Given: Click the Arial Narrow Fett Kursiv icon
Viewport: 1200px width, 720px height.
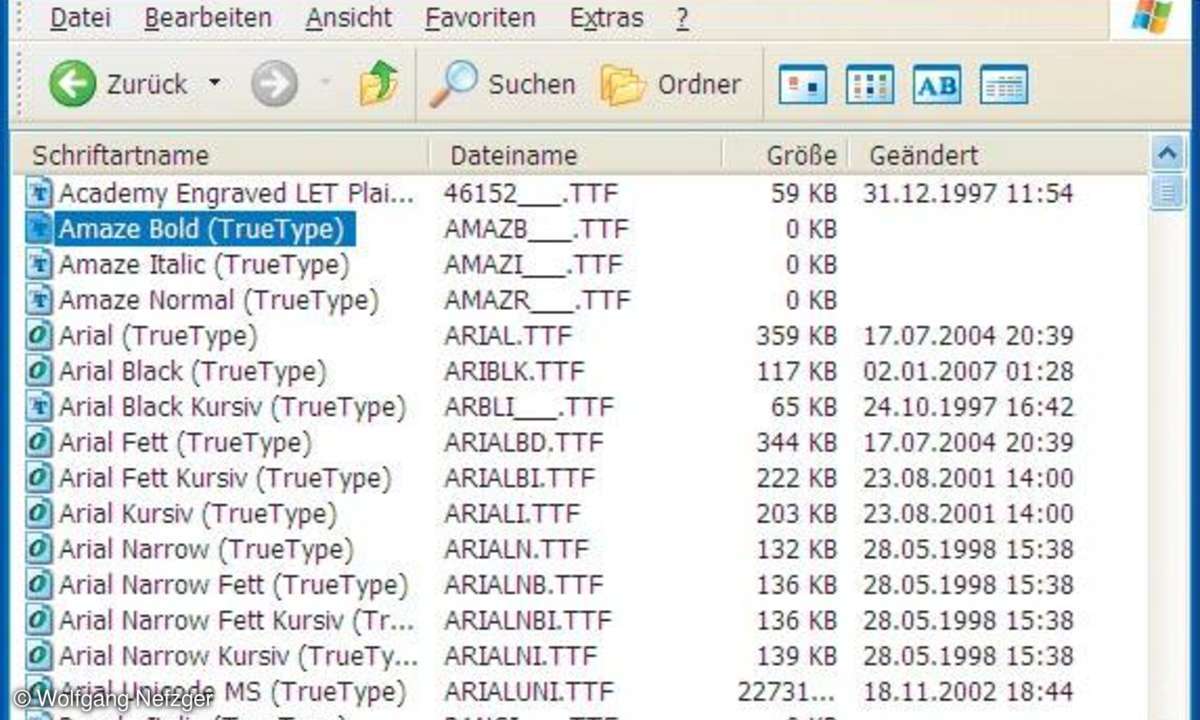Looking at the screenshot, I should tap(39, 620).
